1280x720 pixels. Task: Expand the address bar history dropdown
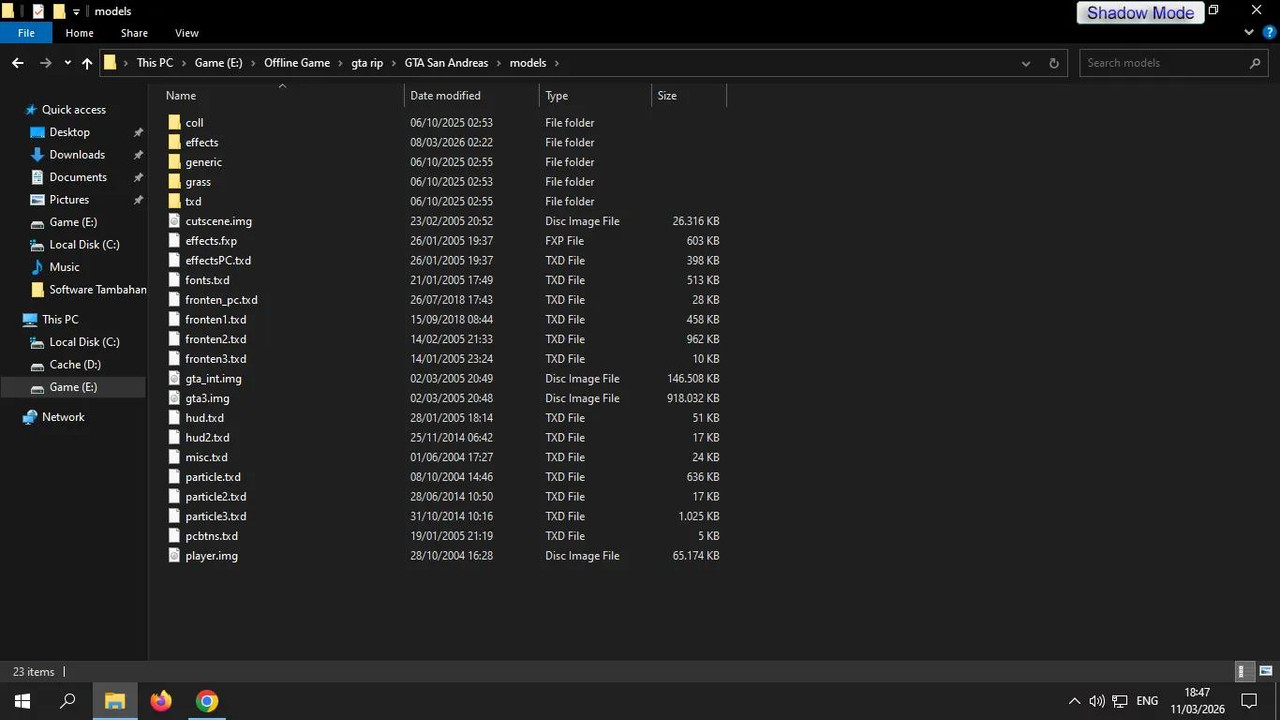pyautogui.click(x=1025, y=63)
